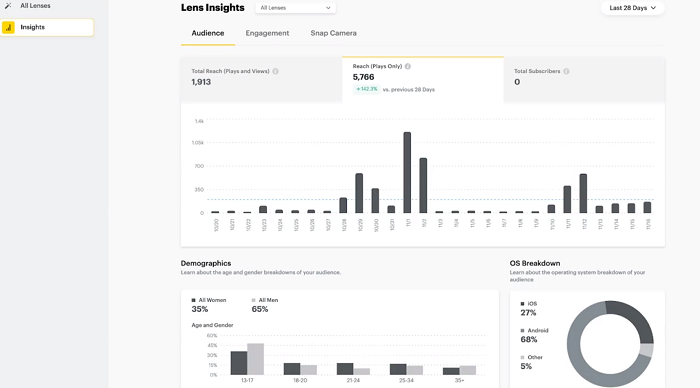The image size is (700, 388).
Task: Switch to the Snap Camera tab
Action: tap(333, 33)
